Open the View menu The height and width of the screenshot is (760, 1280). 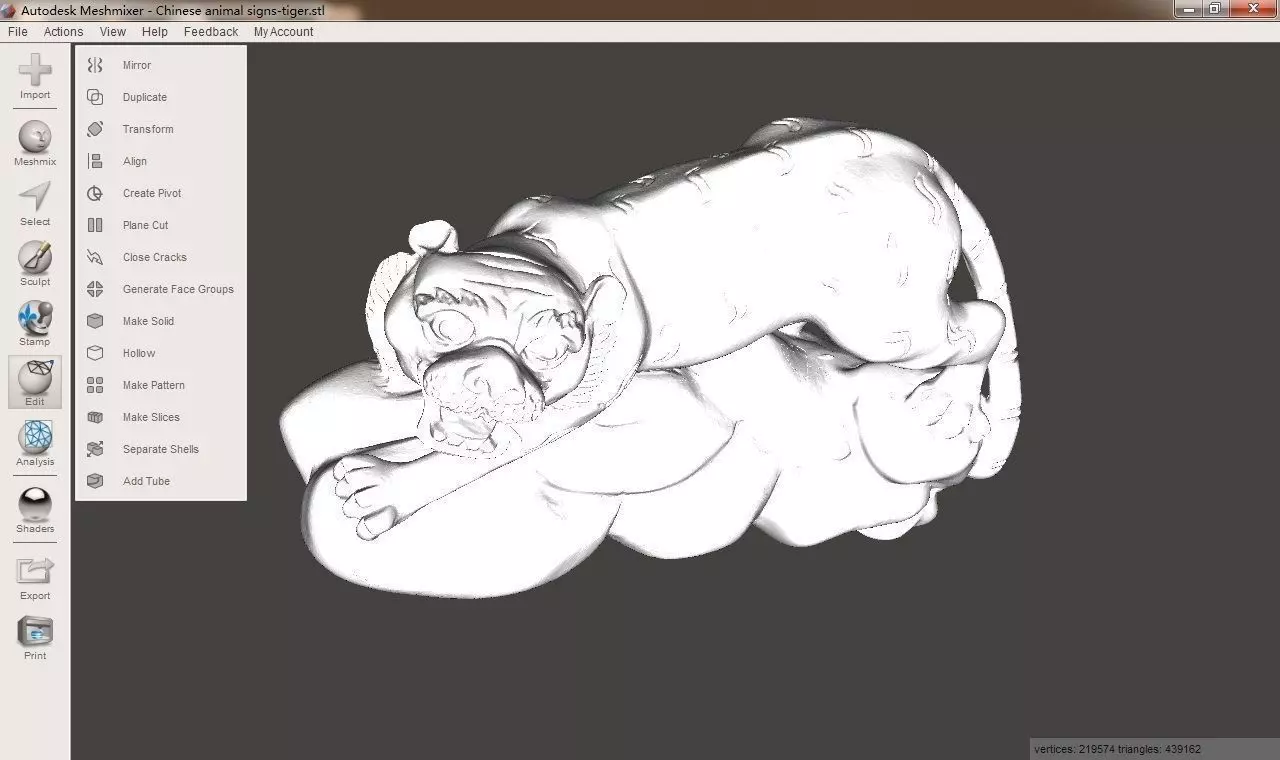coord(112,32)
